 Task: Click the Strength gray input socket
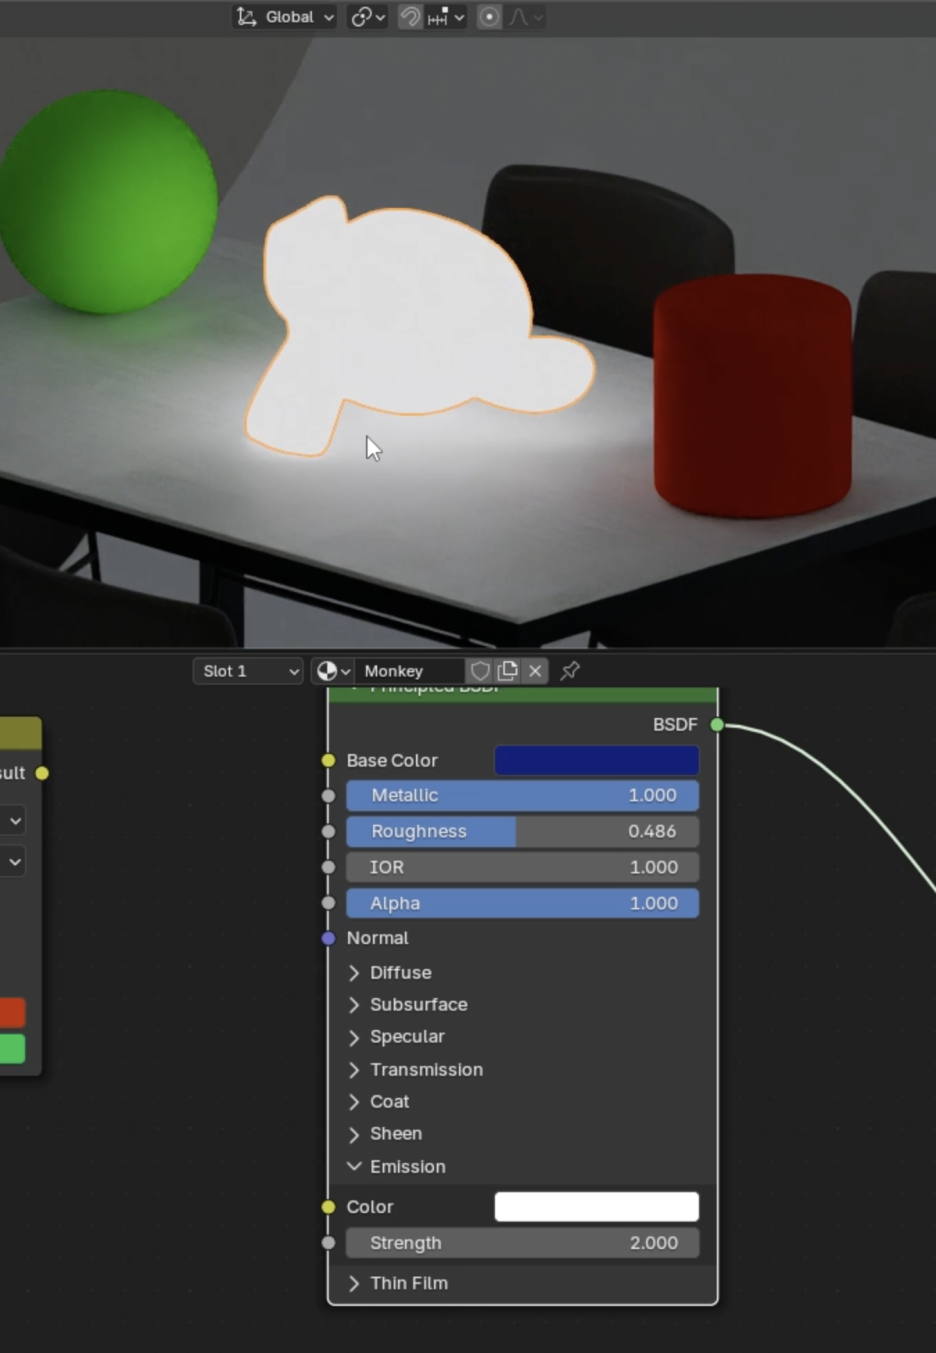click(328, 1243)
